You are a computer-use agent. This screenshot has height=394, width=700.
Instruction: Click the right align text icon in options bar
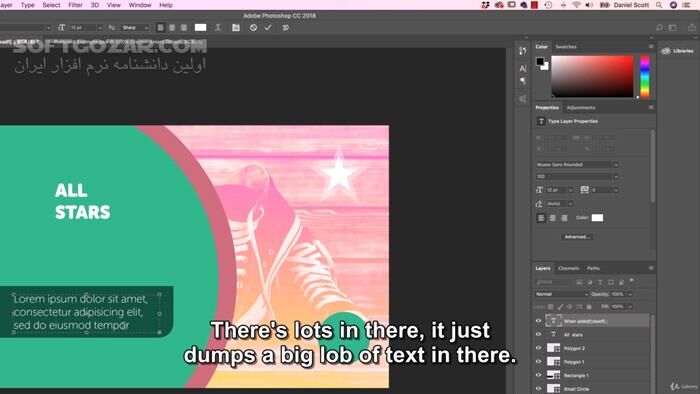(x=183, y=28)
